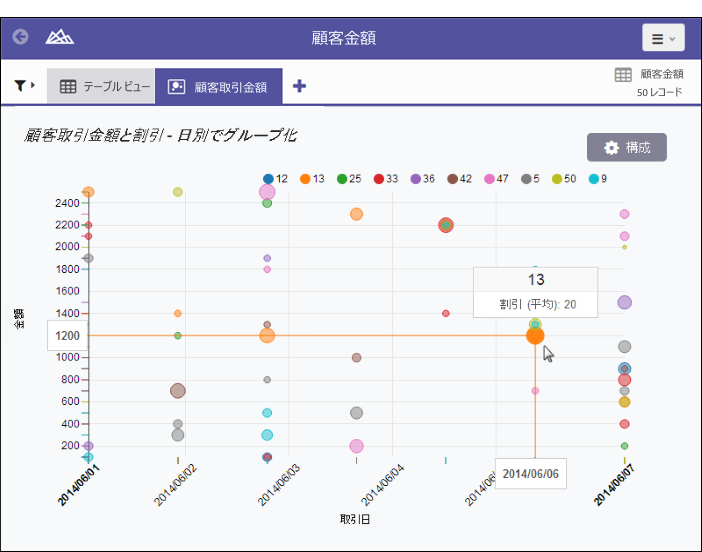
Task: Click the 構成 button label
Action: (x=638, y=148)
